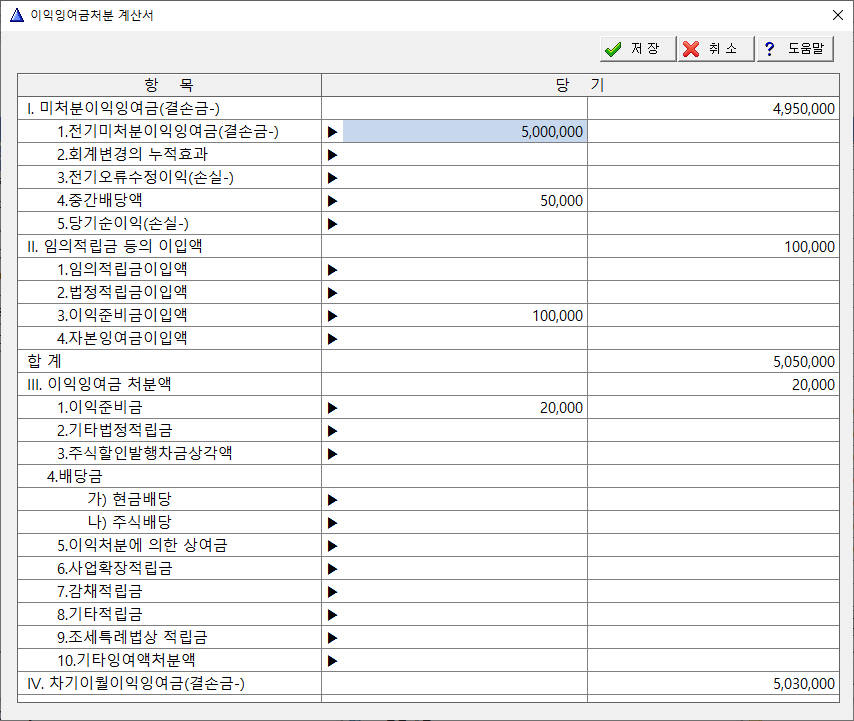Click arrow for 가) 현금배당 row
854x721 pixels.
click(332, 500)
